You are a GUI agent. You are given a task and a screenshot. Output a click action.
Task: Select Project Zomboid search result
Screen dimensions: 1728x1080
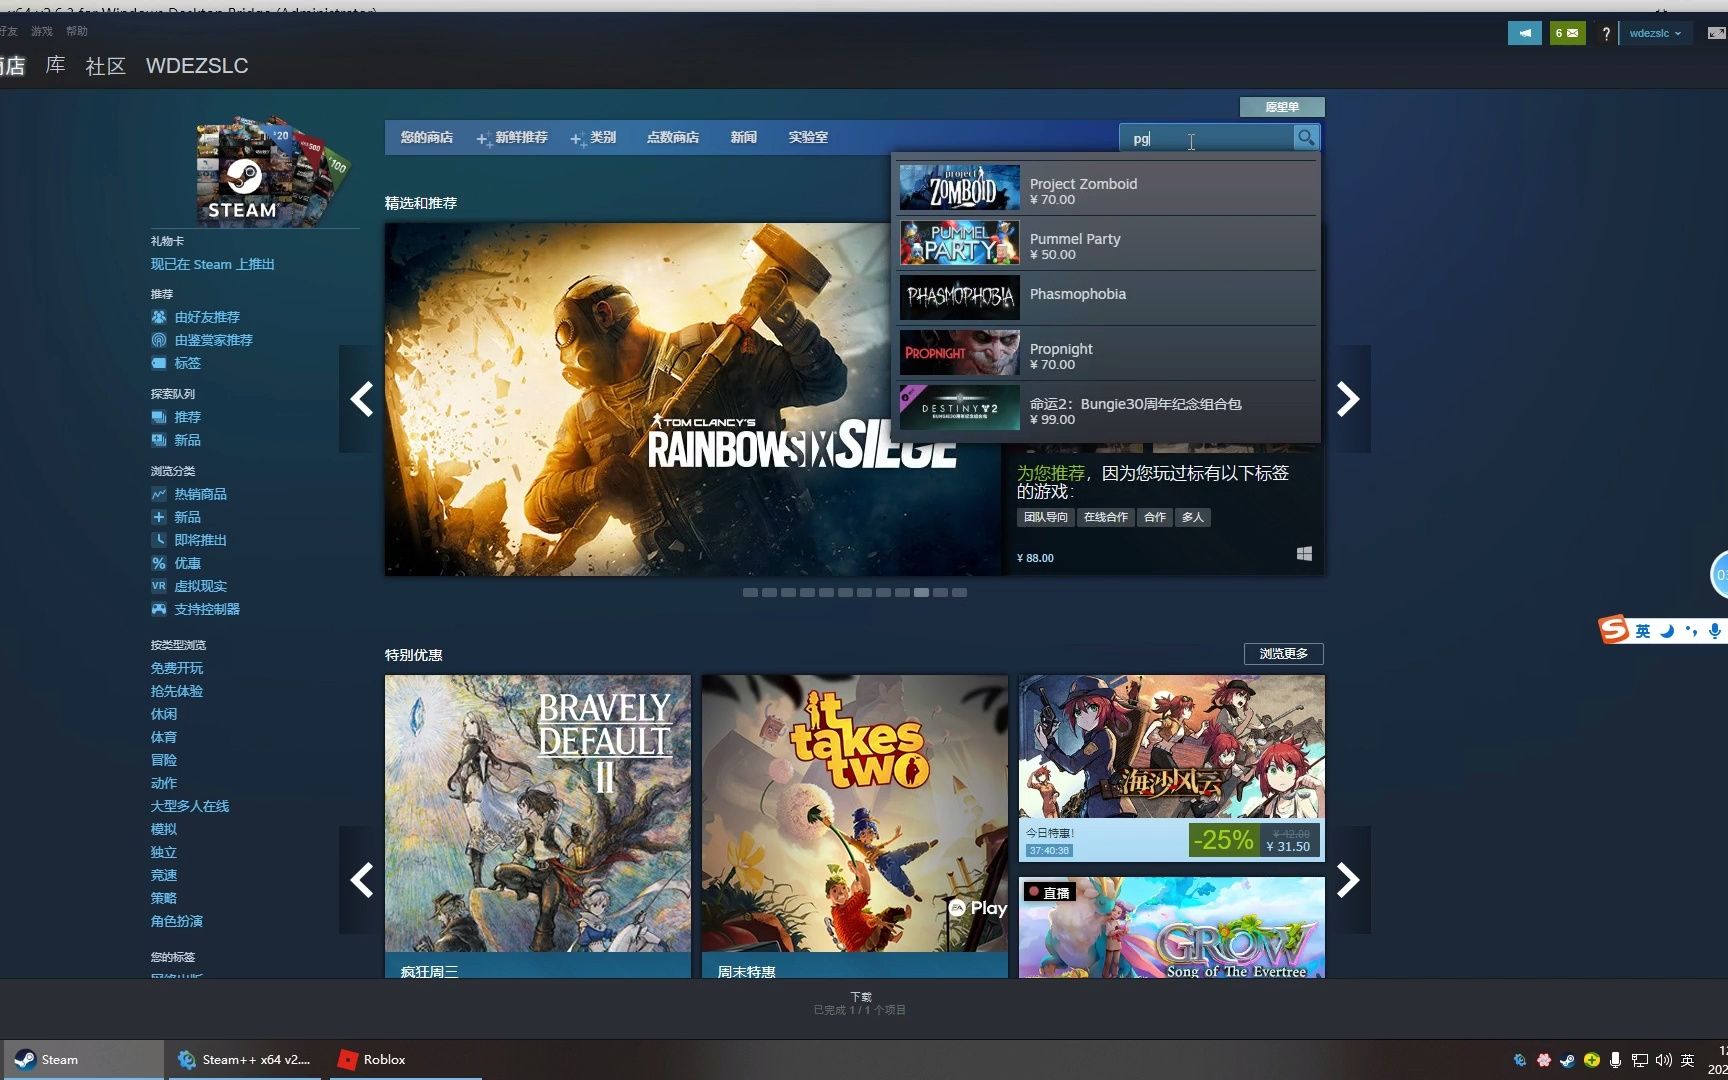pyautogui.click(x=1107, y=188)
